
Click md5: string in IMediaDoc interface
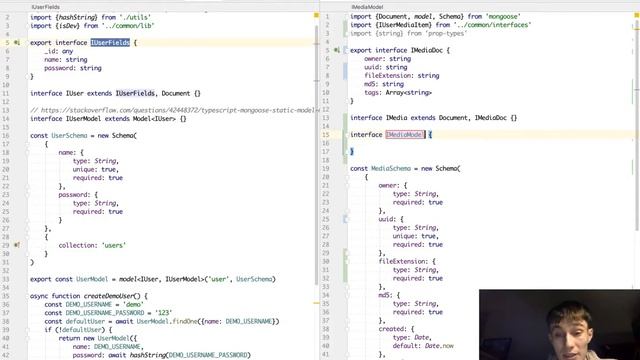pyautogui.click(x=384, y=84)
